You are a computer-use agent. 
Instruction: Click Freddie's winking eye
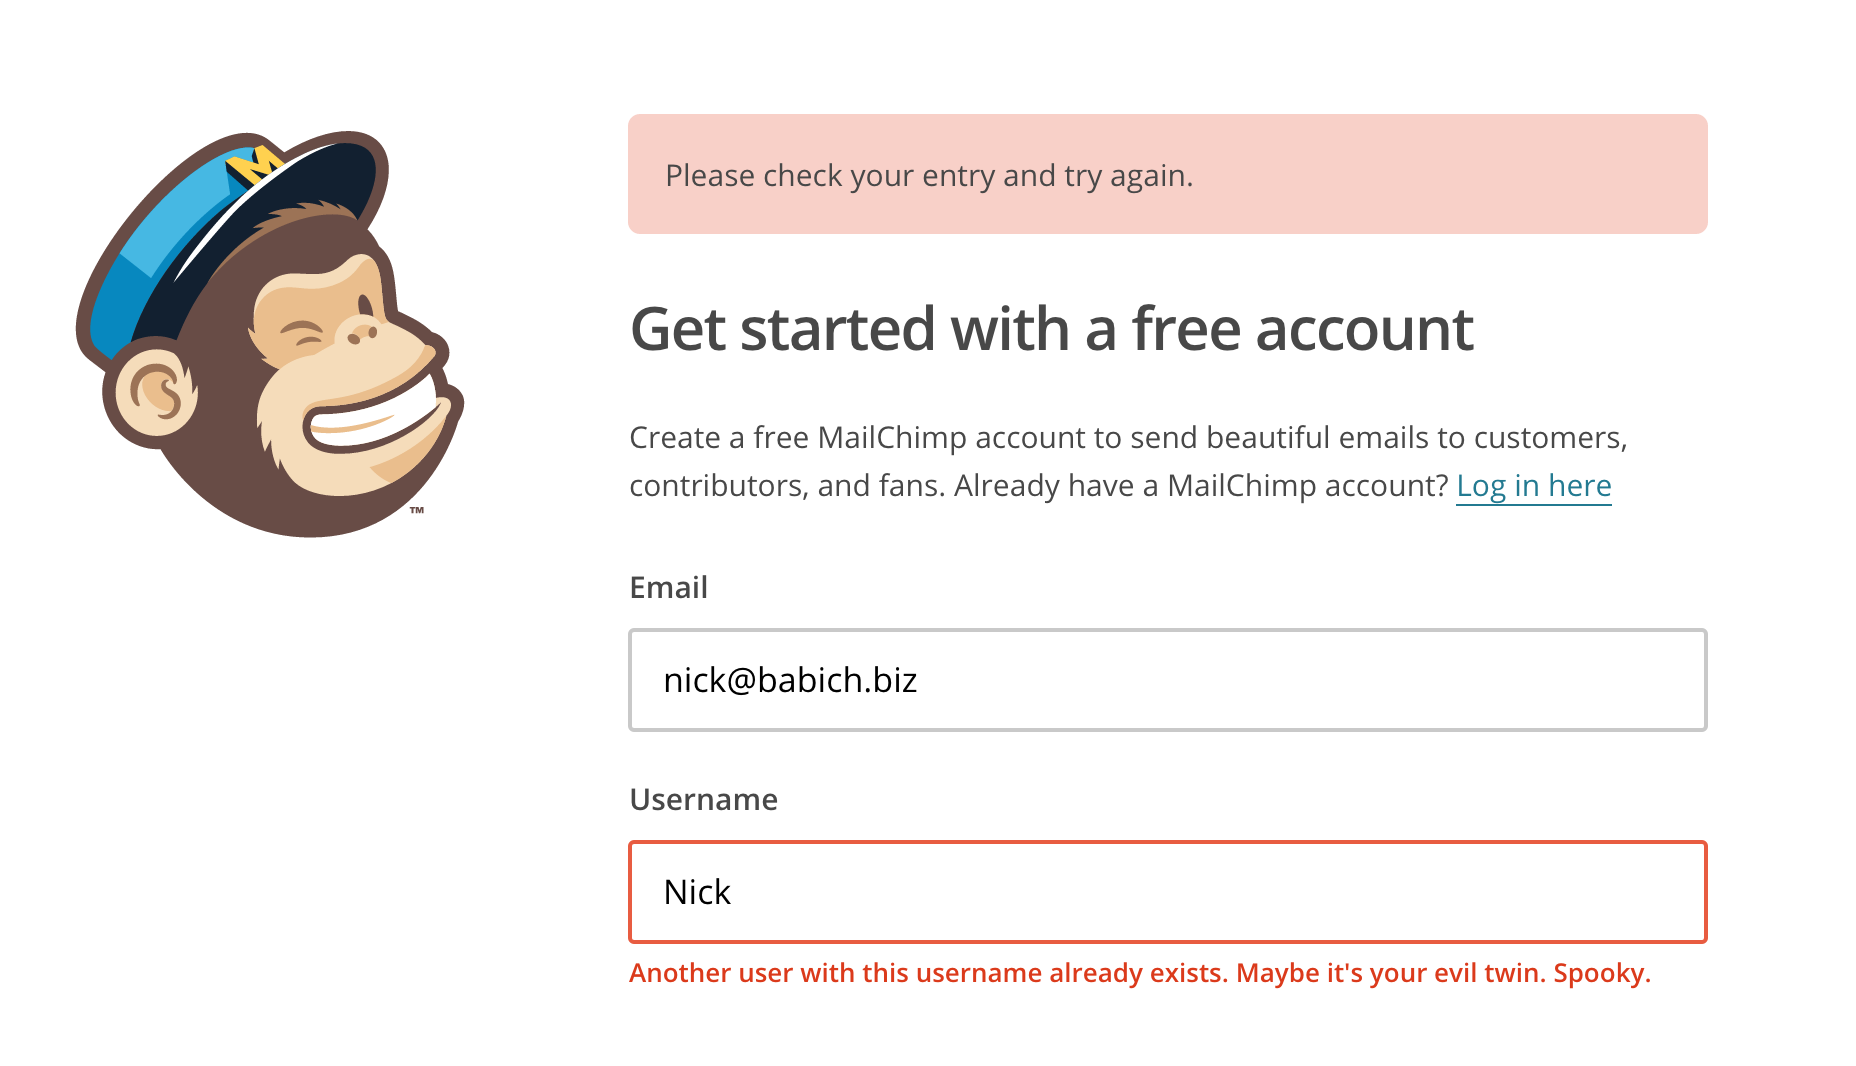click(304, 334)
